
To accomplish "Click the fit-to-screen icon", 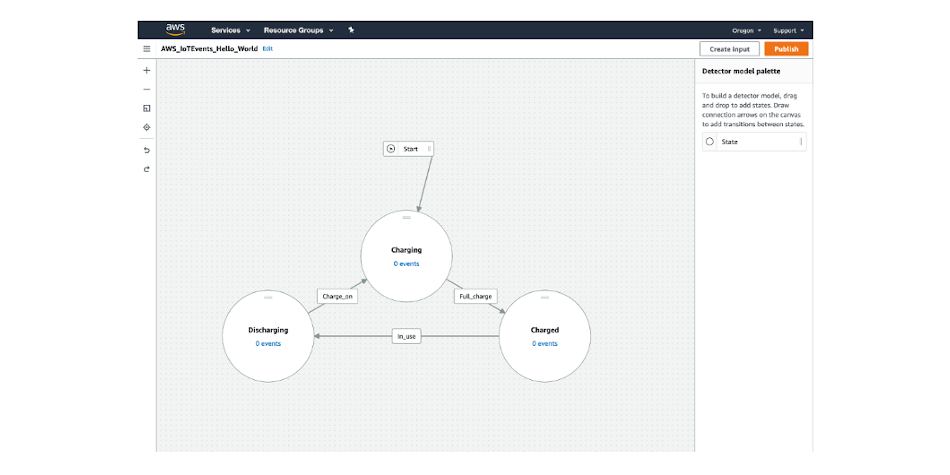I will click(x=146, y=108).
